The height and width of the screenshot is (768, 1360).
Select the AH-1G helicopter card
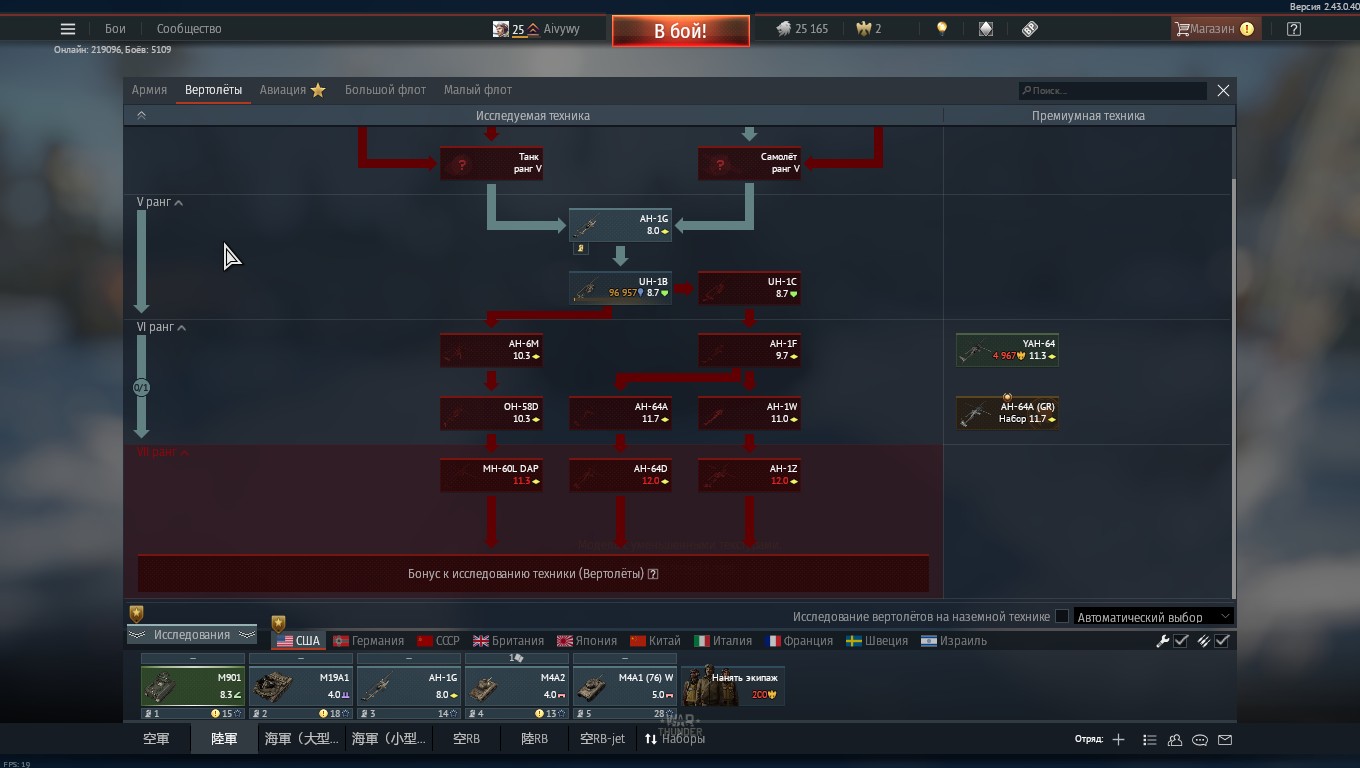620,225
